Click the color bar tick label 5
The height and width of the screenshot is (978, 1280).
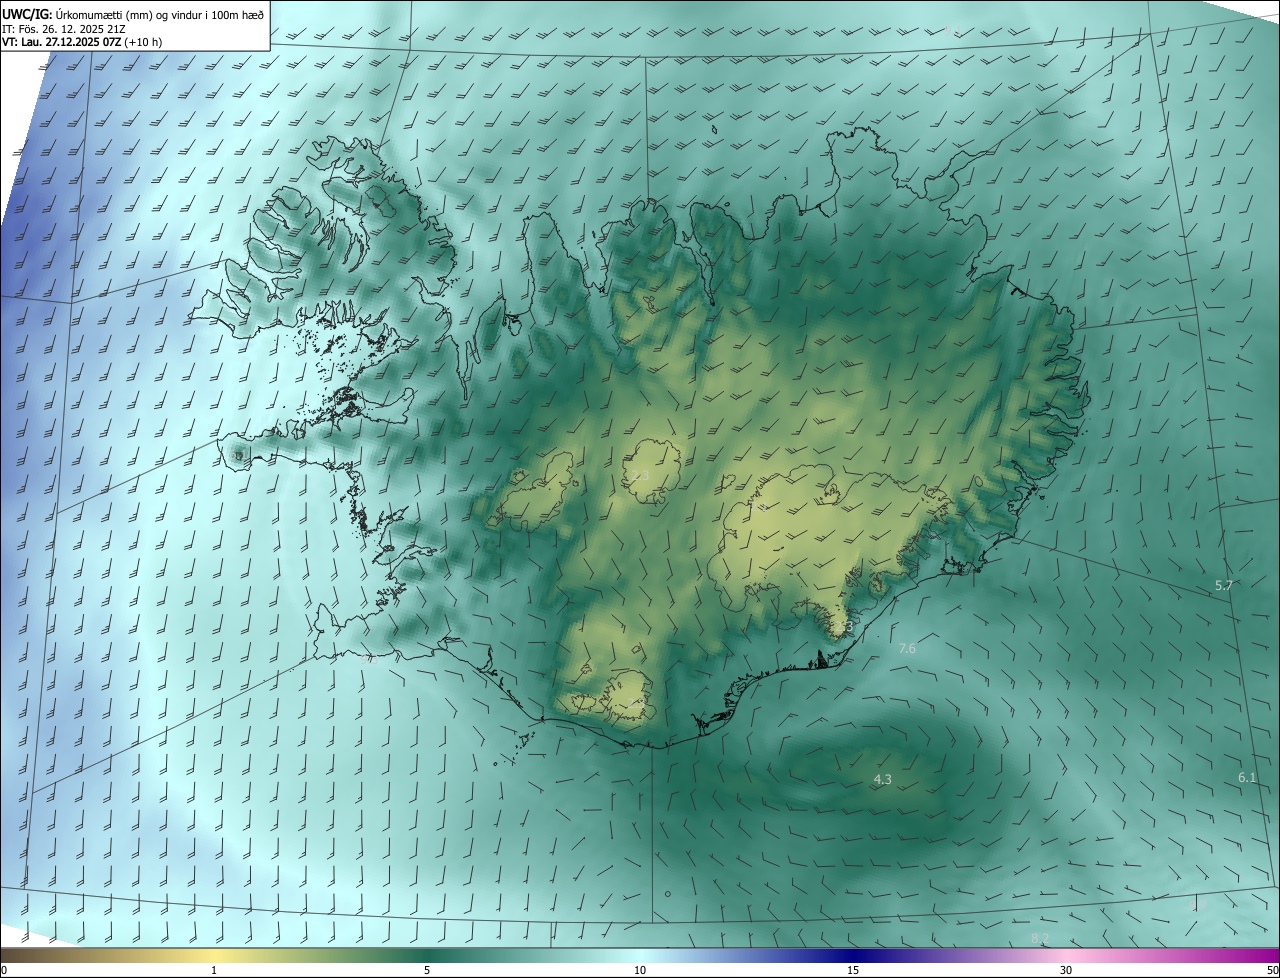coord(427,971)
